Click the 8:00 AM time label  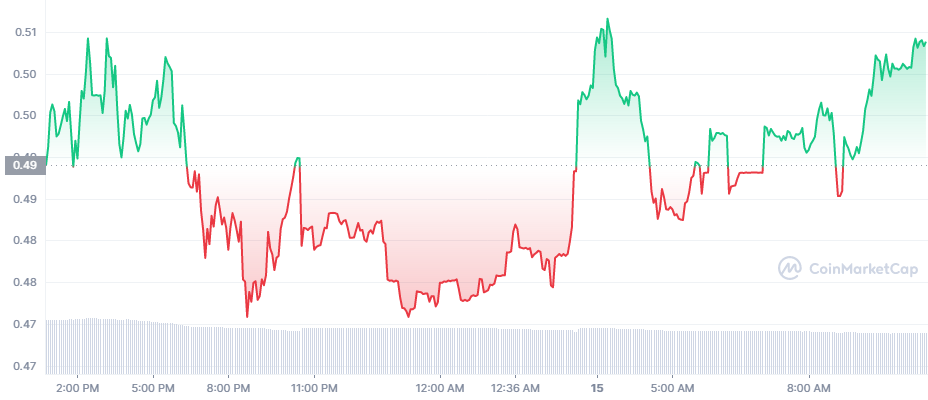point(808,387)
